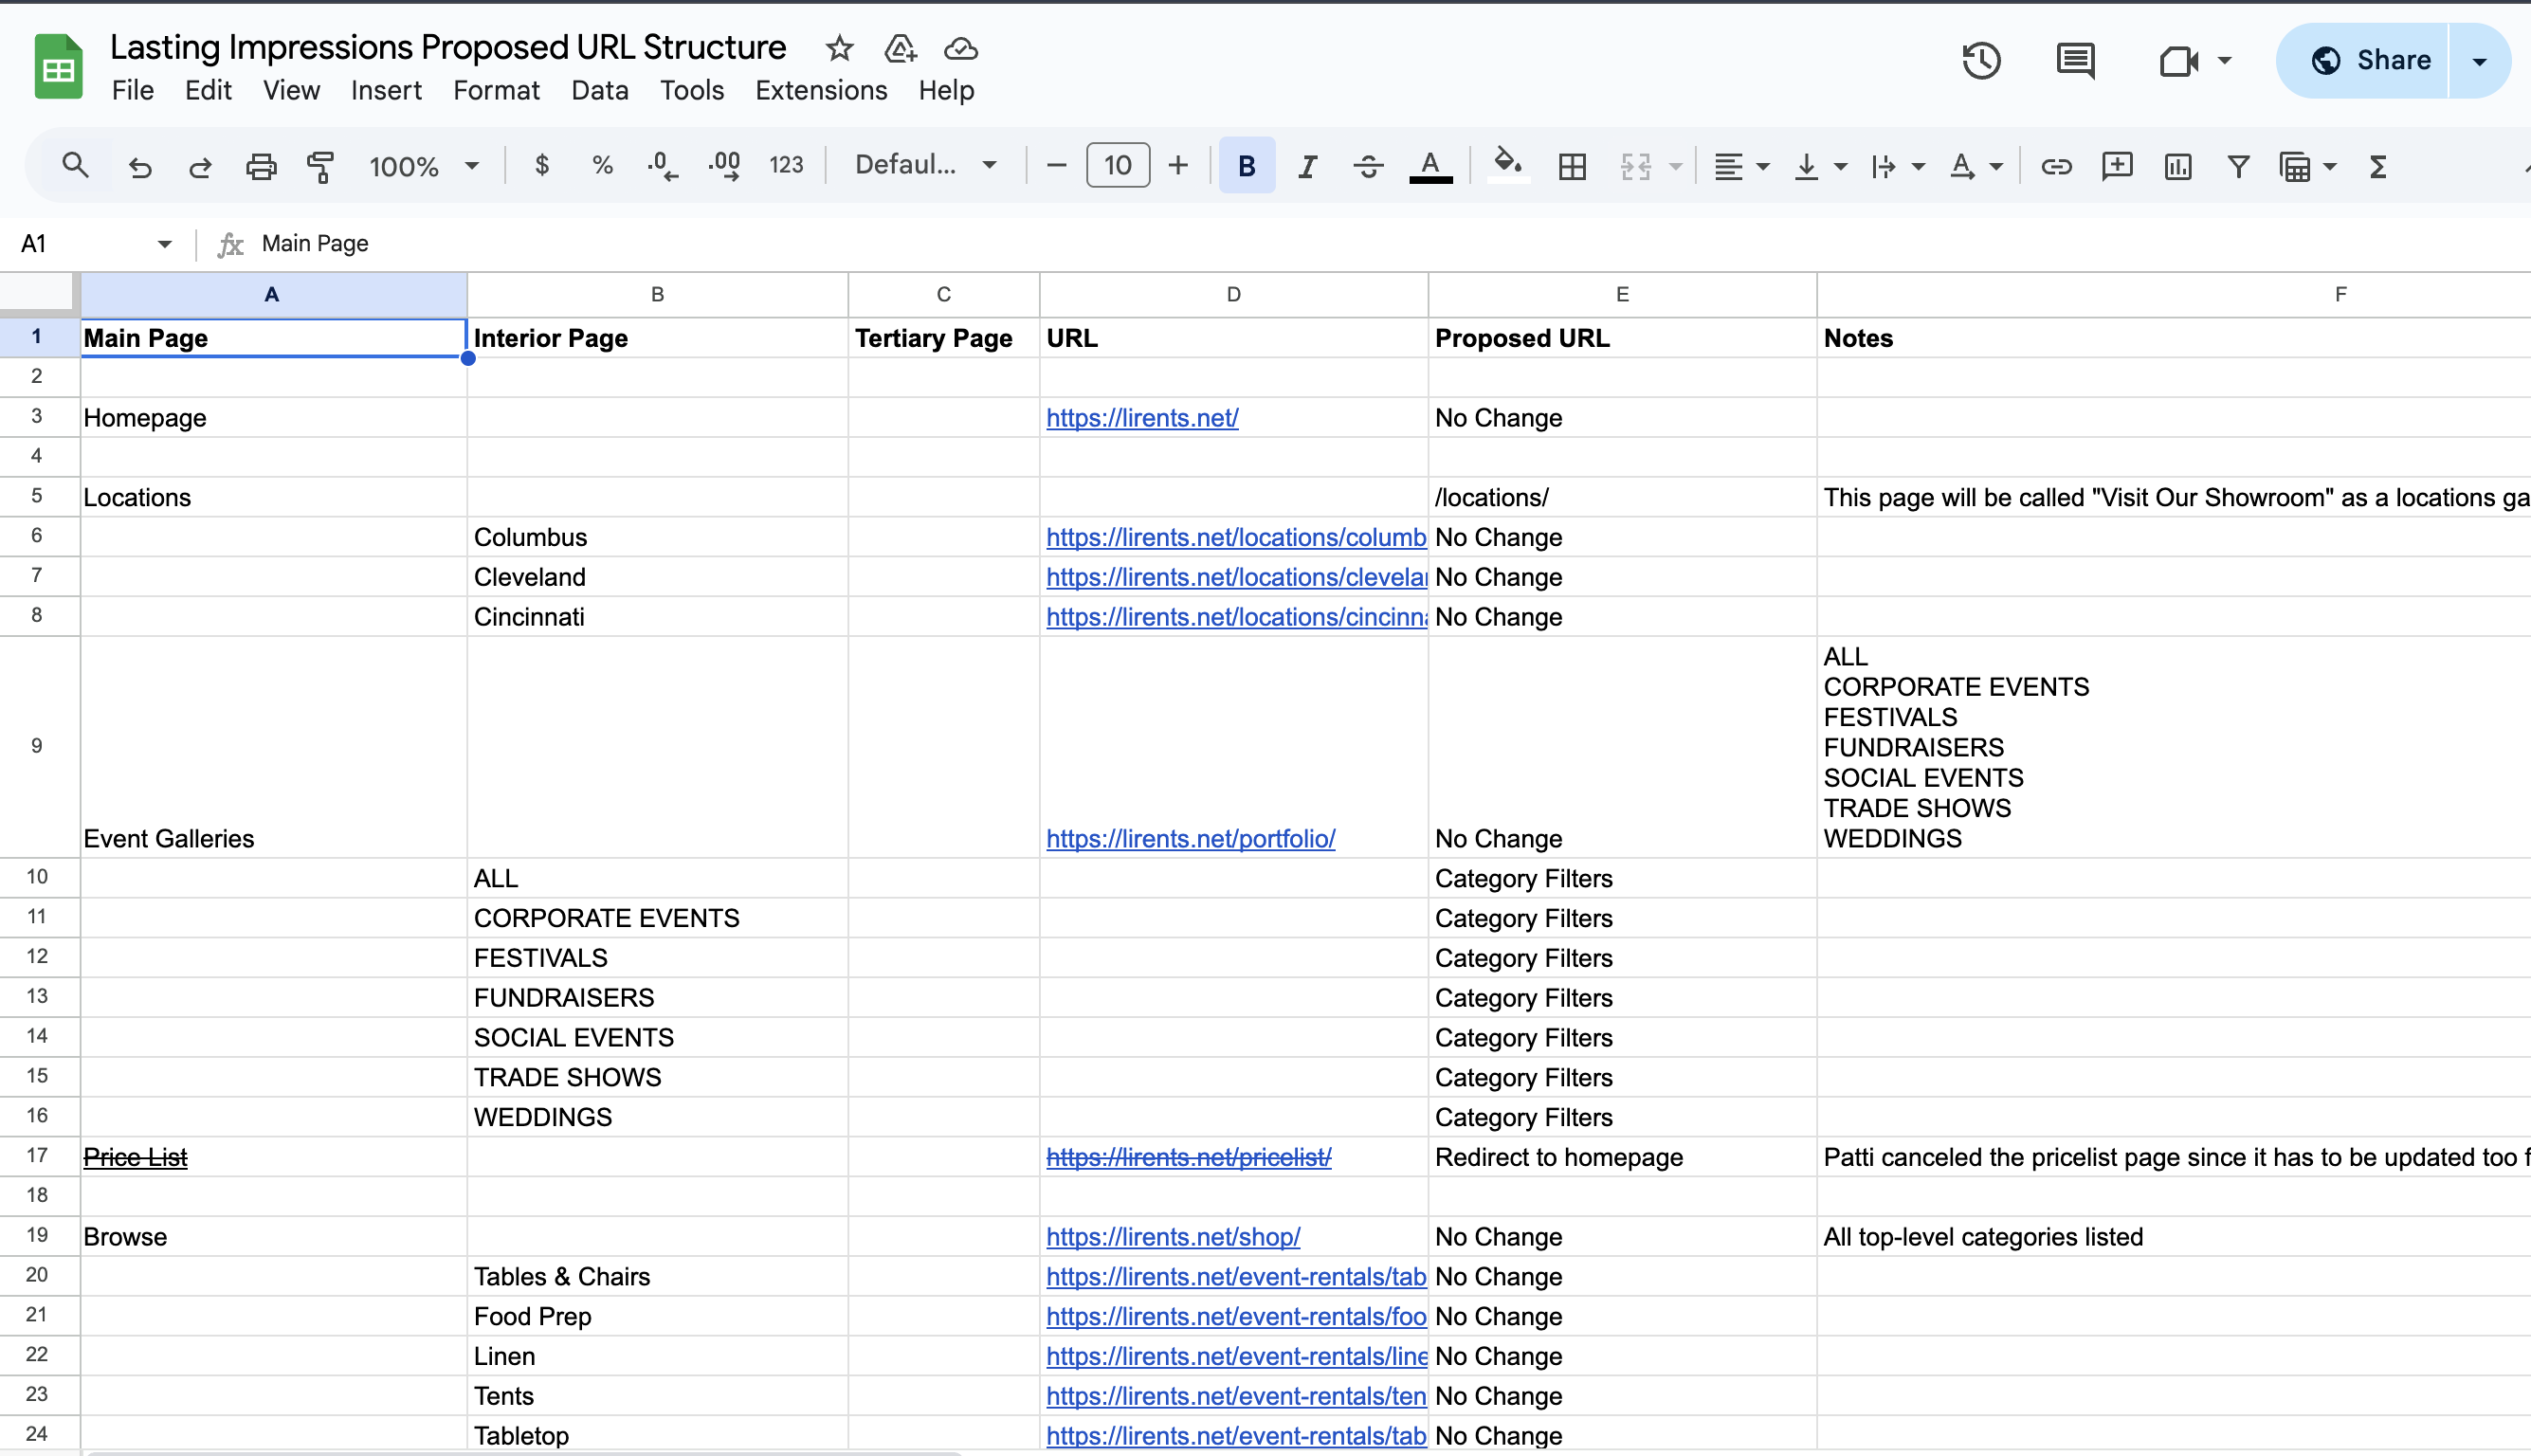The width and height of the screenshot is (2531, 1456).
Task: Click the Sheets home logo icon
Action: pyautogui.click(x=58, y=67)
